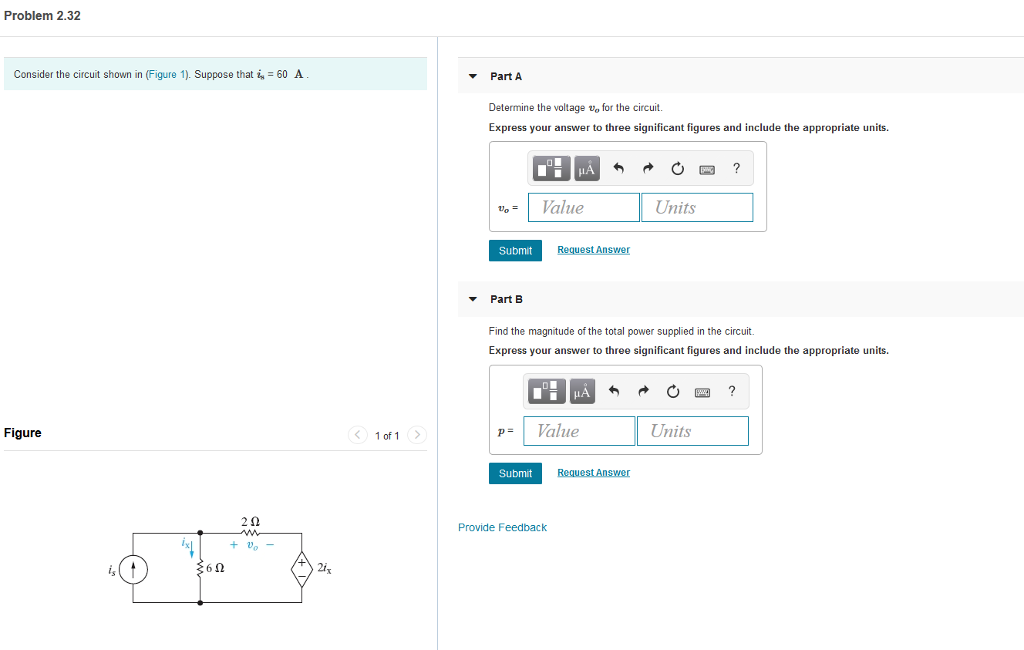1024x650 pixels.
Task: Go to previous figure arrow
Action: pos(358,435)
